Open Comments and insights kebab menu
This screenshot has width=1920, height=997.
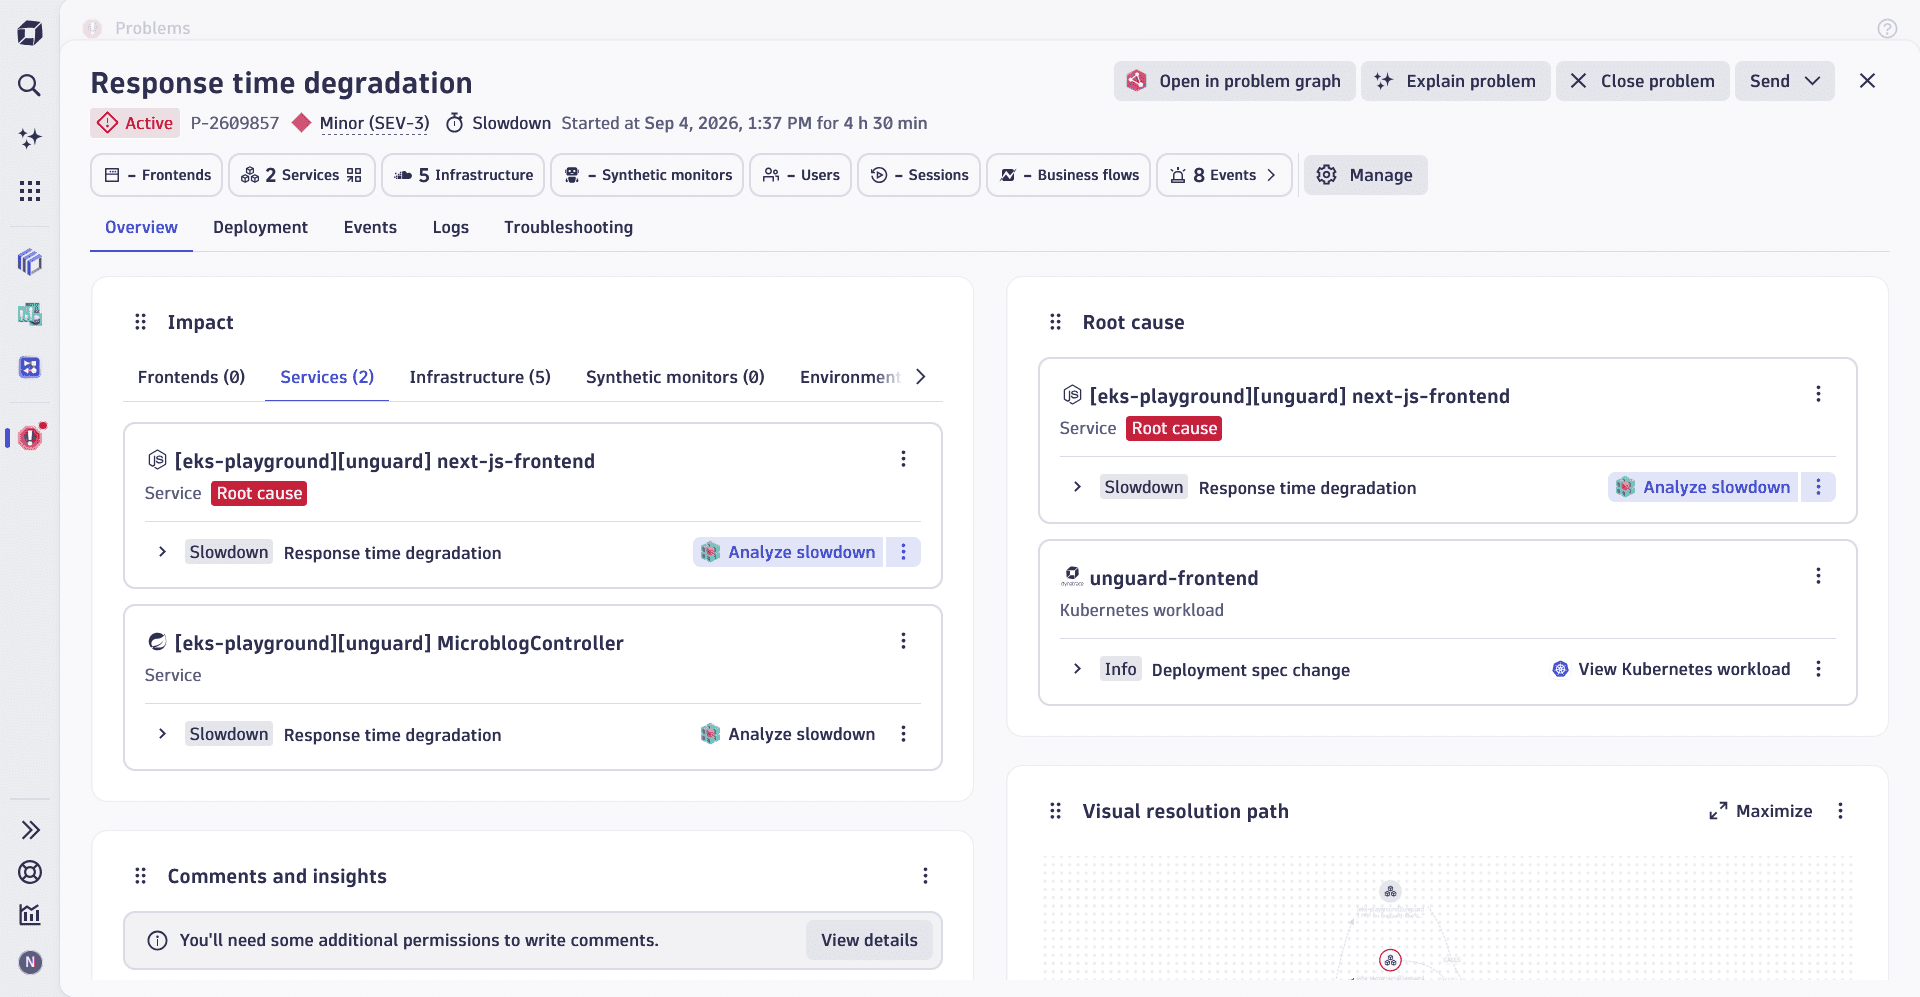[925, 876]
